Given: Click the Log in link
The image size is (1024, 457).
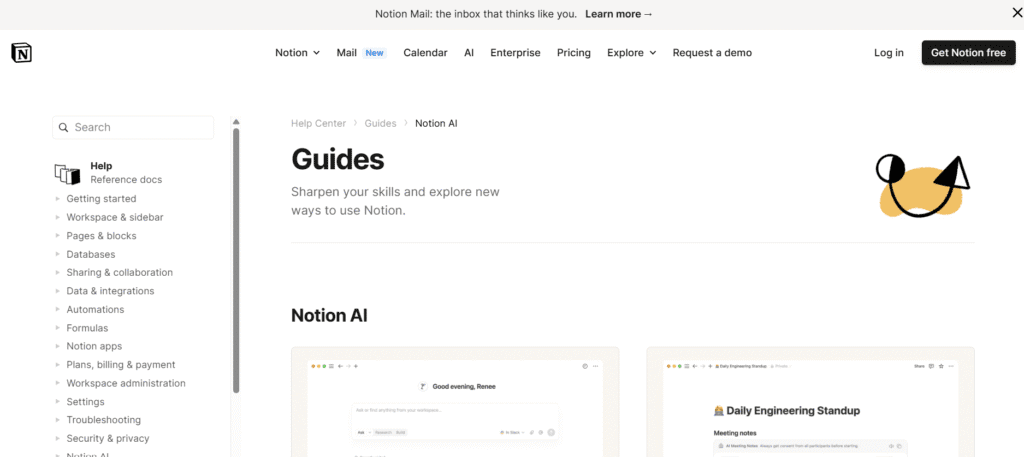Looking at the screenshot, I should 889,53.
